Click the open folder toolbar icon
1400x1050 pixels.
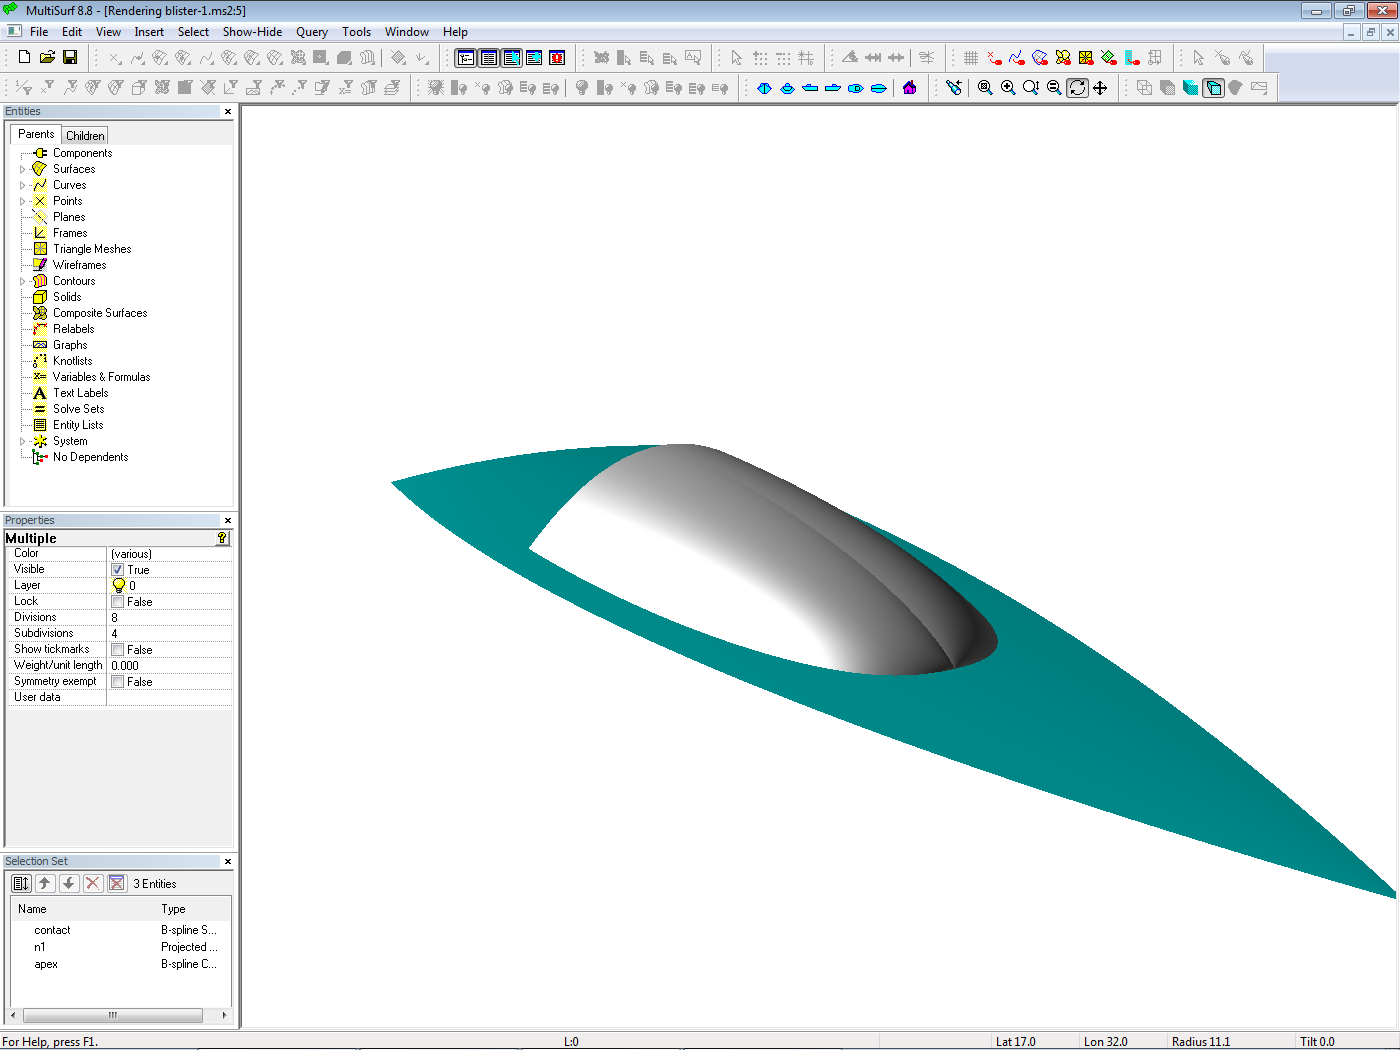[x=47, y=58]
